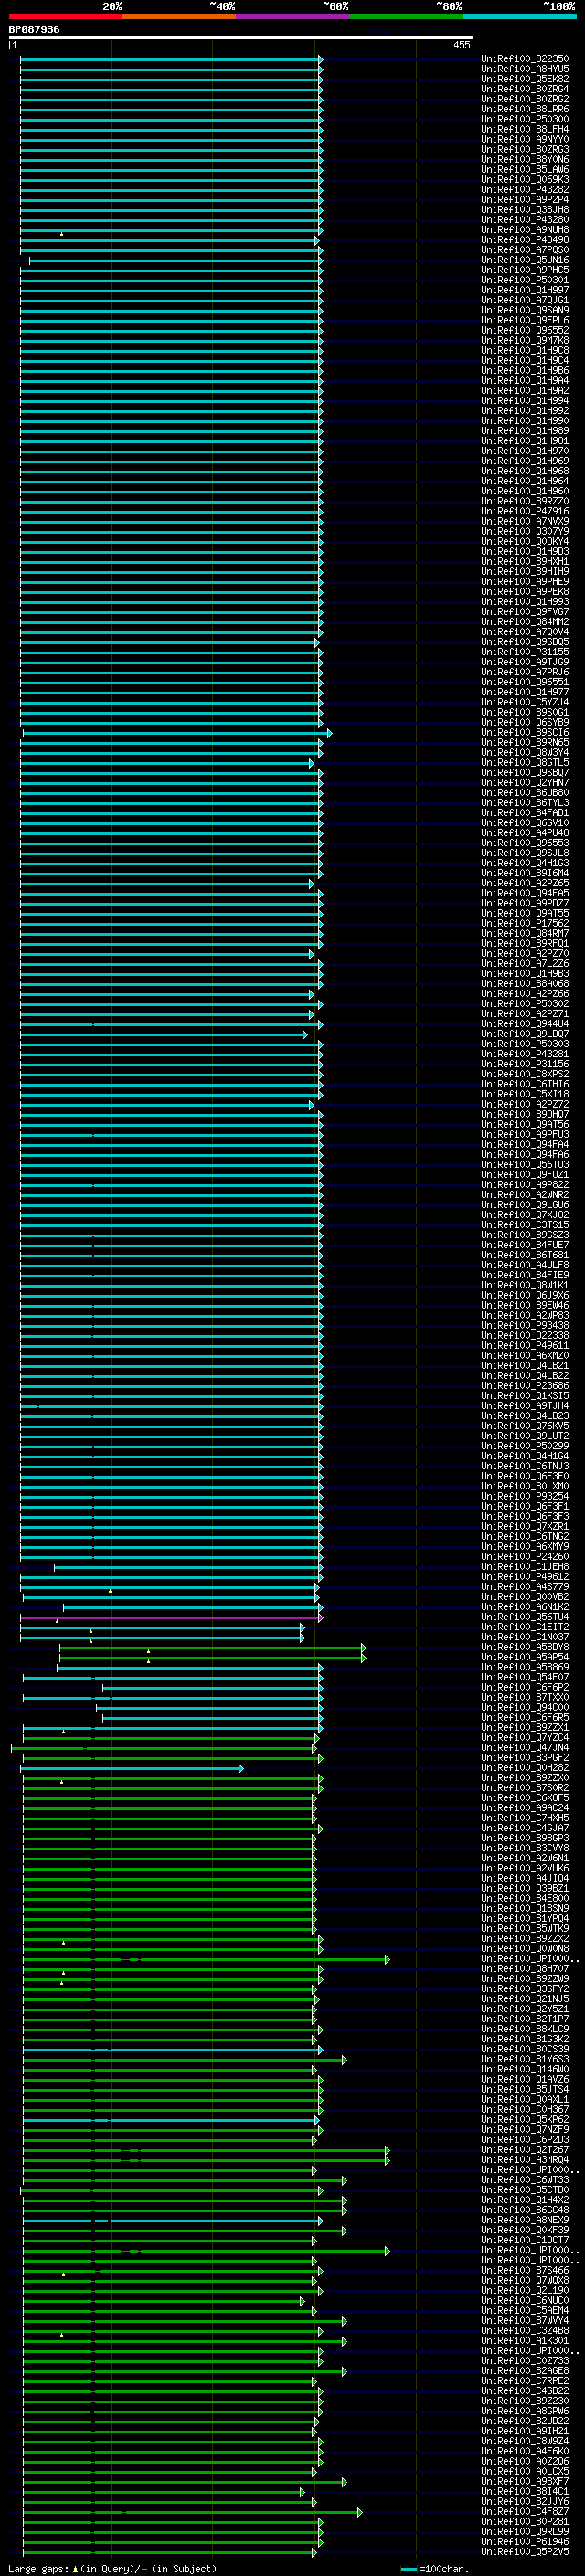Open the UniRef100_C1EIT2 hit label

tap(525, 1627)
